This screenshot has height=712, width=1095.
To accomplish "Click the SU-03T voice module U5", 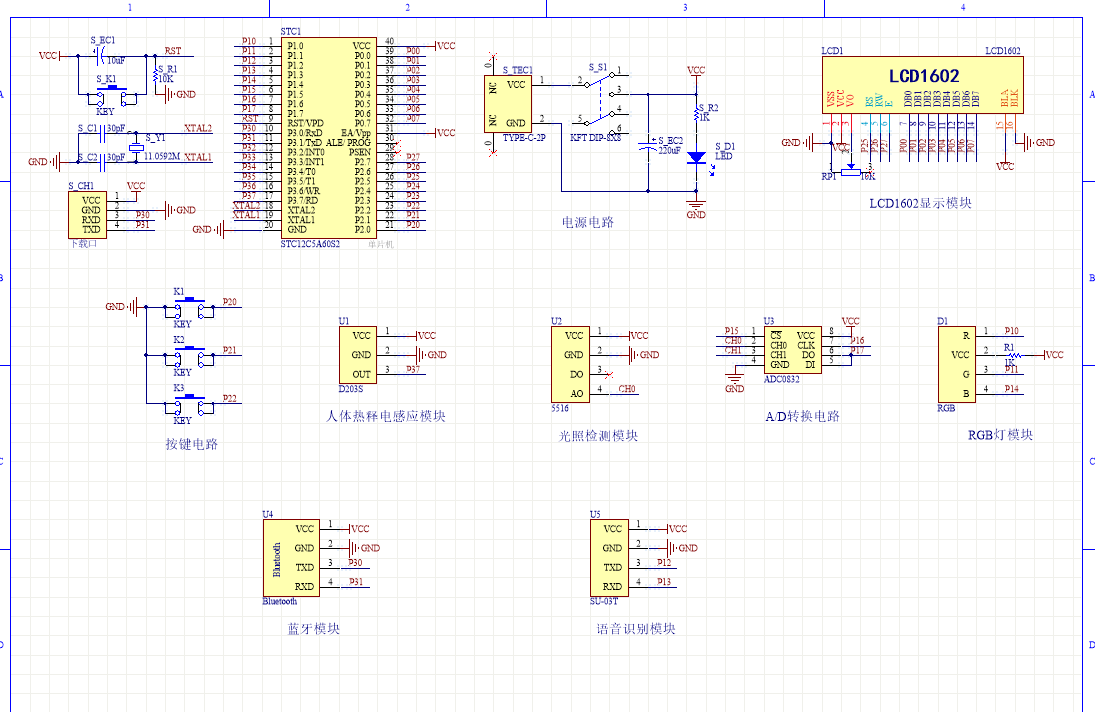I will tap(608, 557).
